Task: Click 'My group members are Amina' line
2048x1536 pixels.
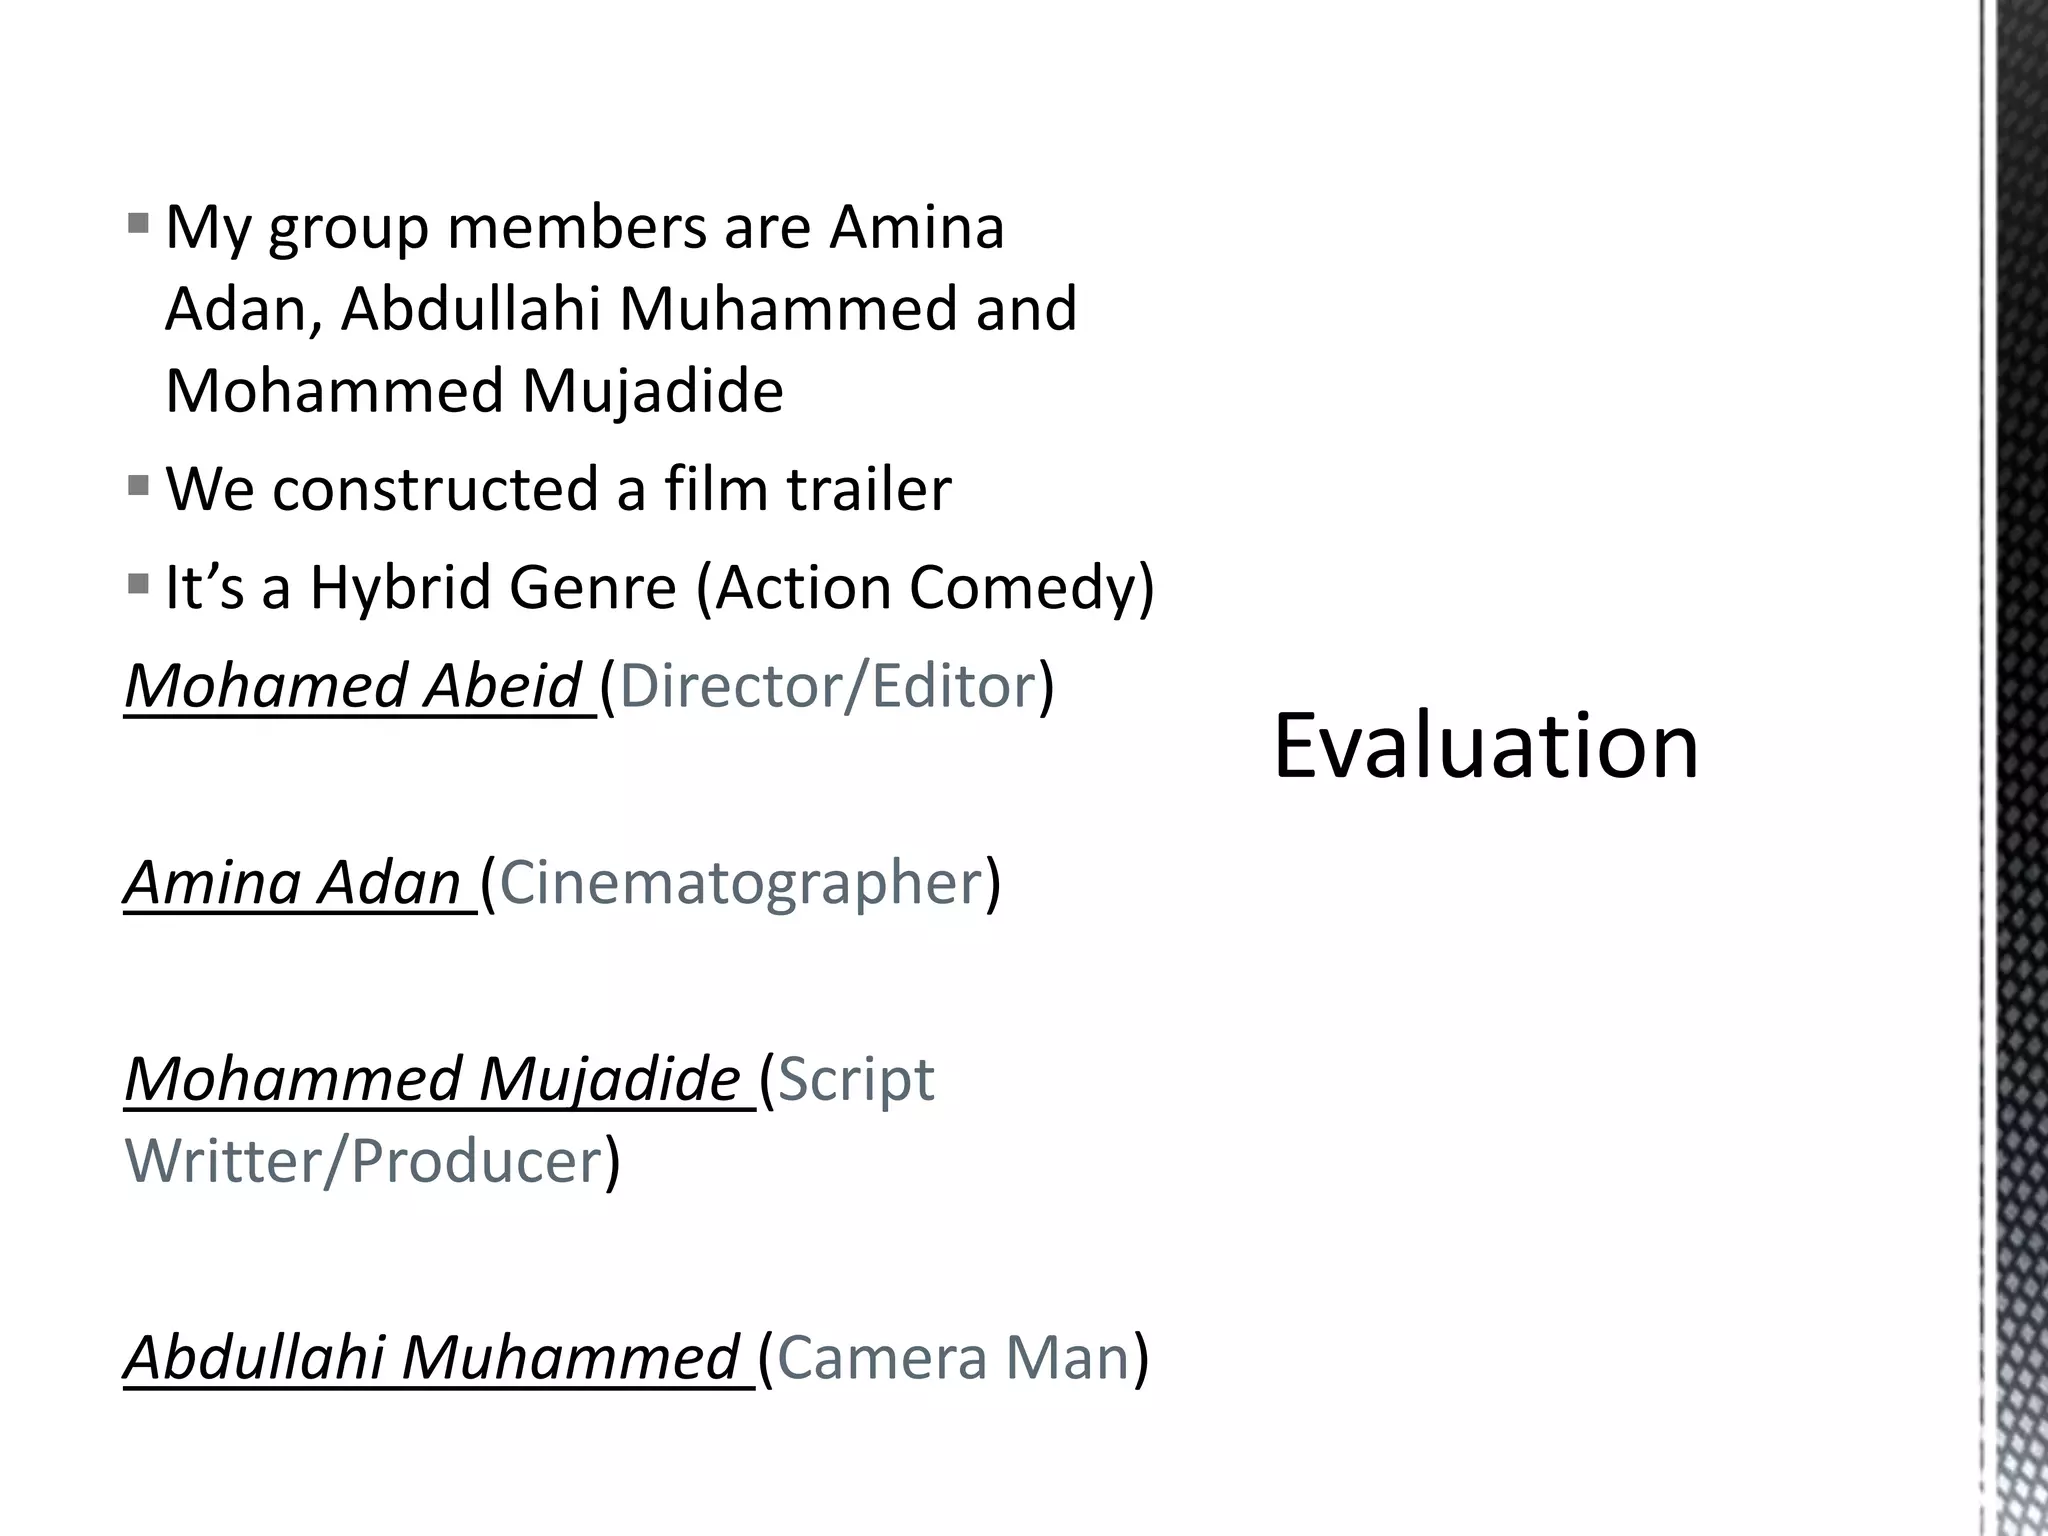Action: [584, 228]
